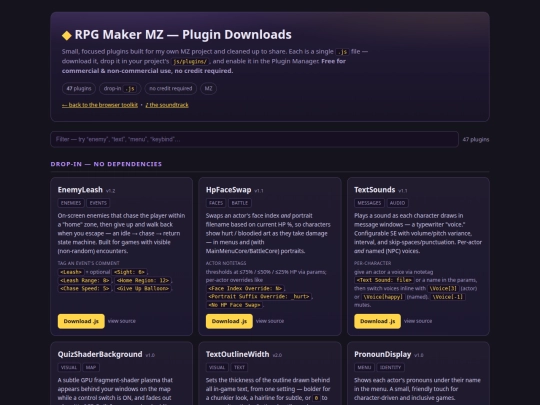Open 'the soundtrack' link
The height and width of the screenshot is (405, 540).
167,105
